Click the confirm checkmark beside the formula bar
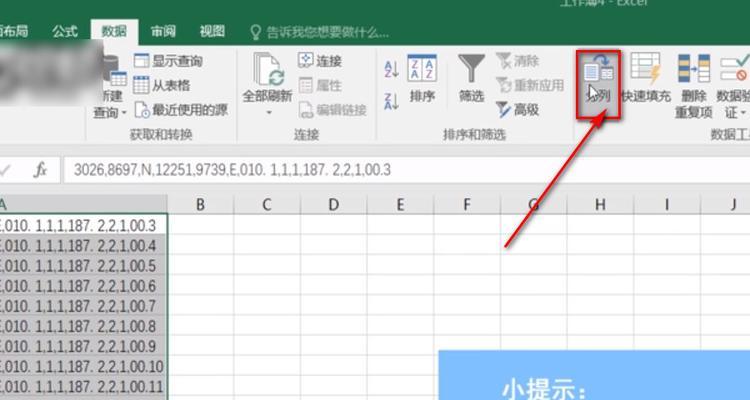This screenshot has width=750, height=400. [x=5, y=170]
